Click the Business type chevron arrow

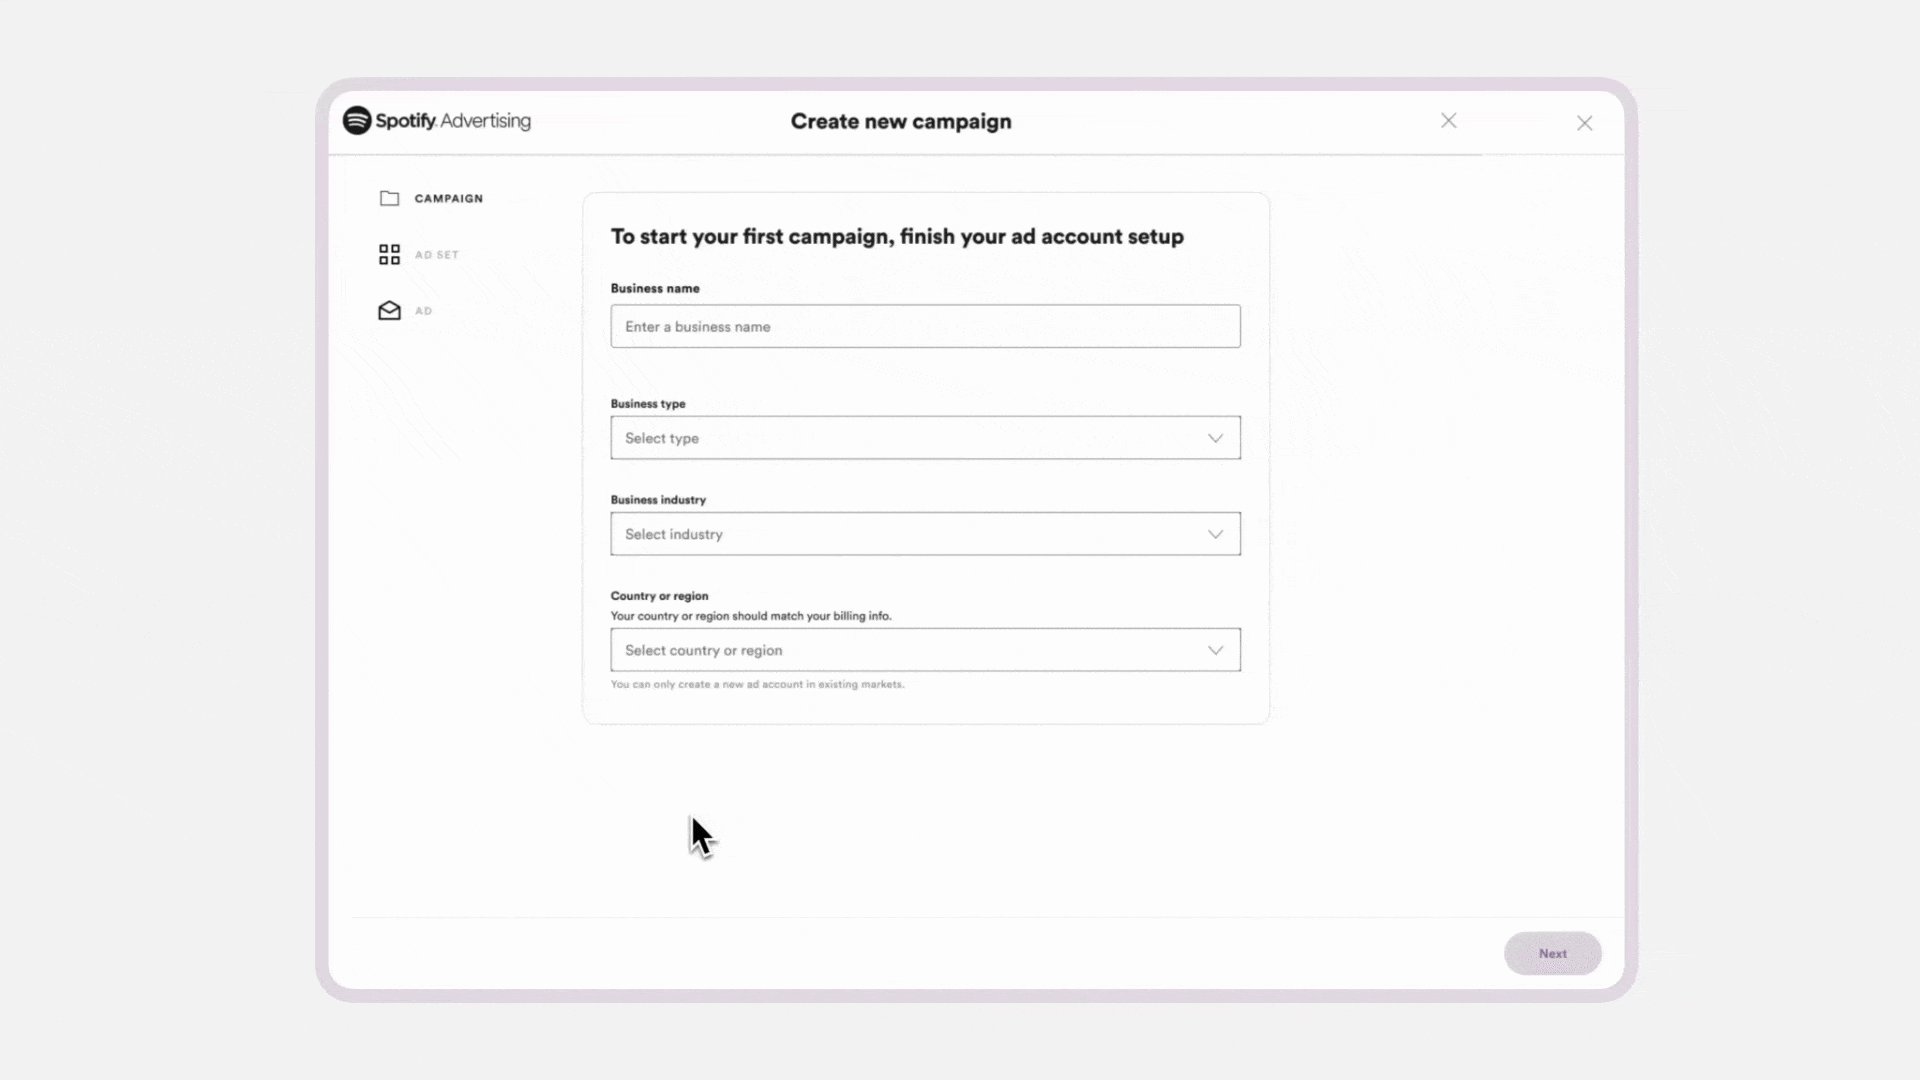[1215, 438]
